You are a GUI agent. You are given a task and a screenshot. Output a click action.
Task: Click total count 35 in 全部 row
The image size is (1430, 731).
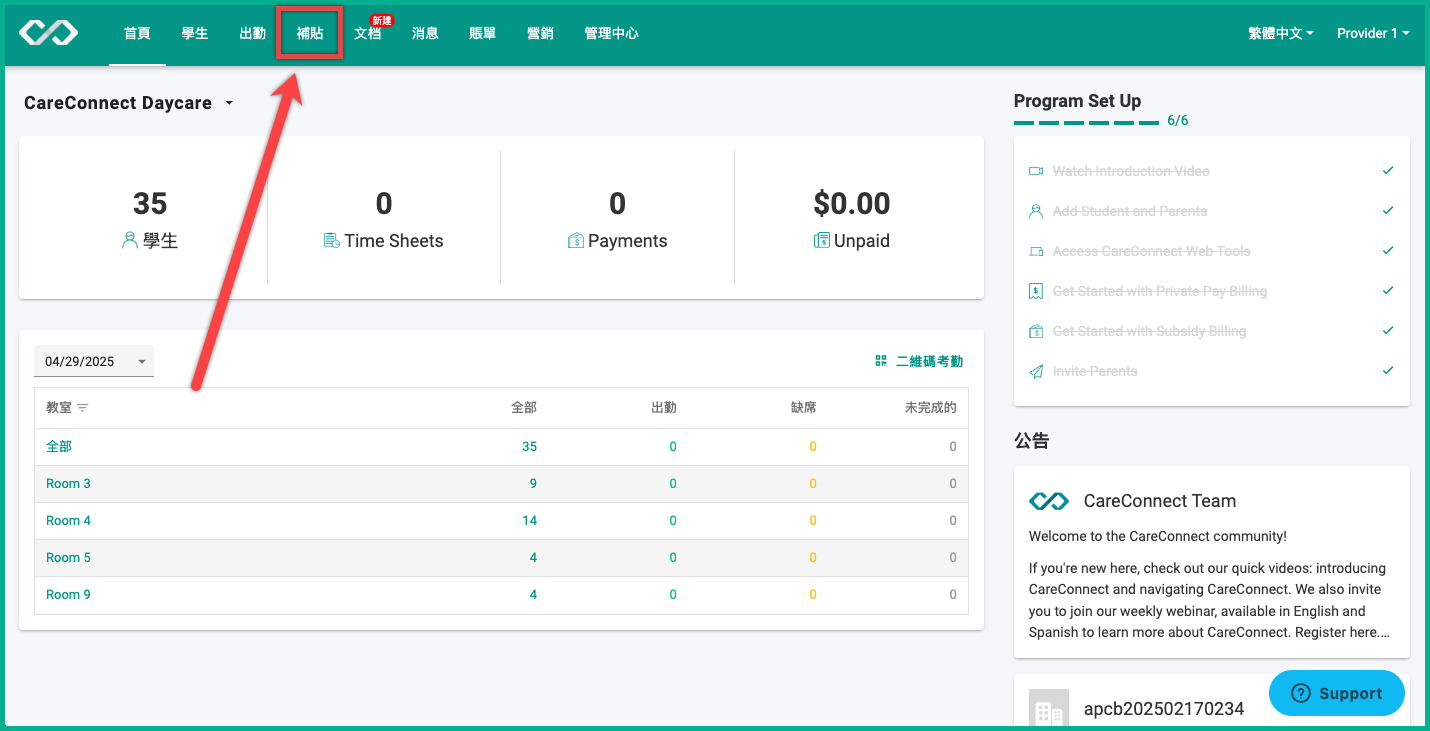529,447
